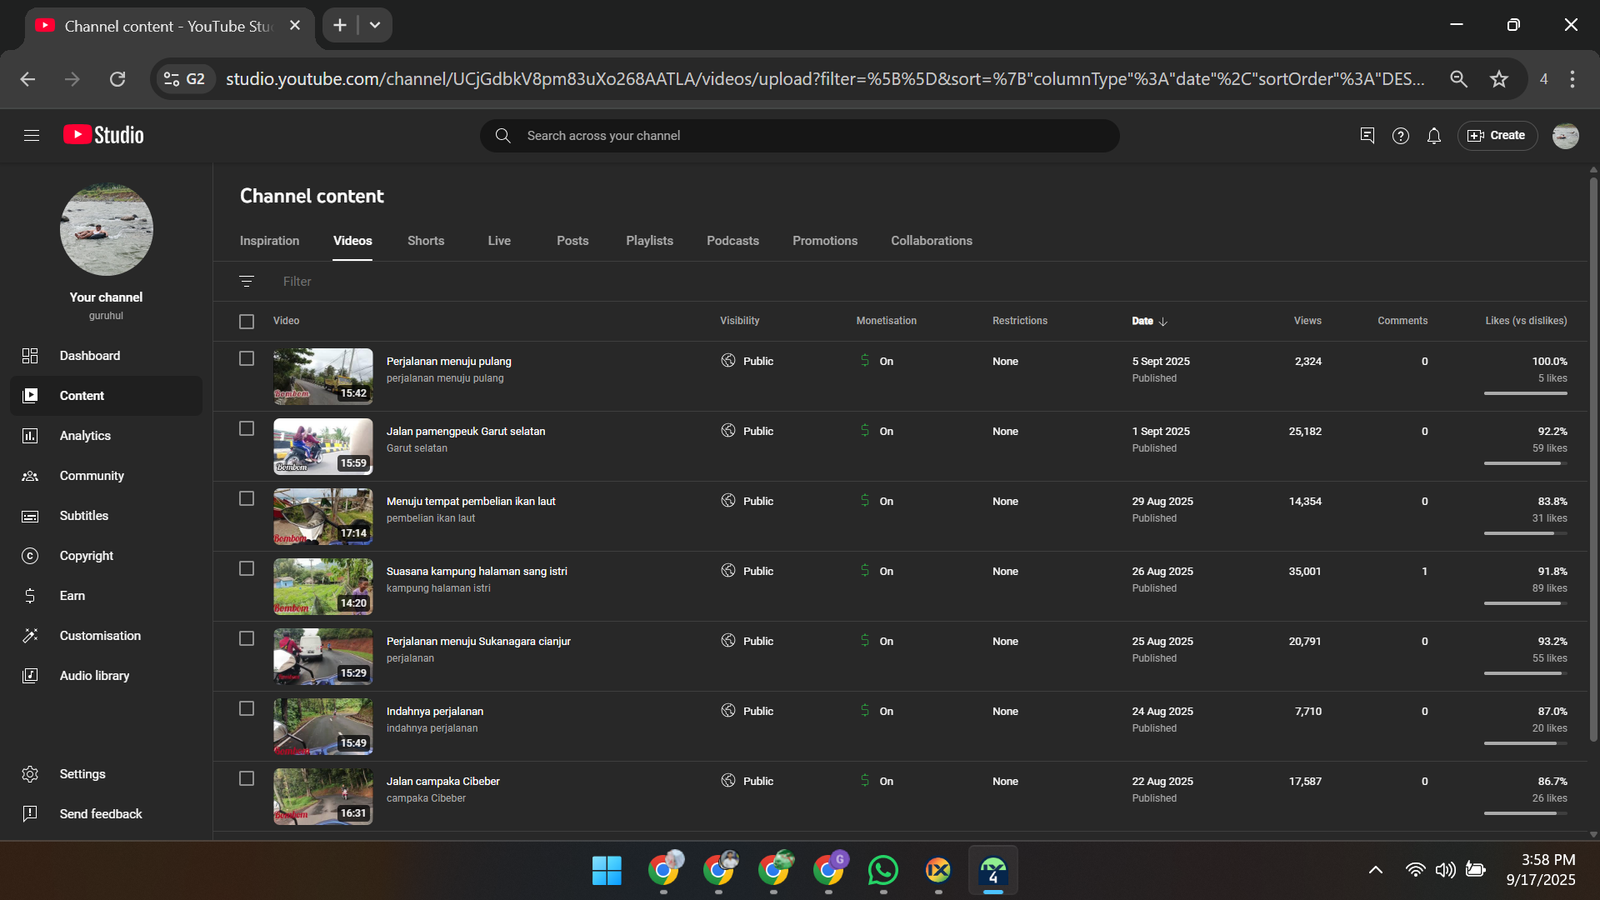Open the filter list icon
Viewport: 1600px width, 900px height.
click(247, 282)
